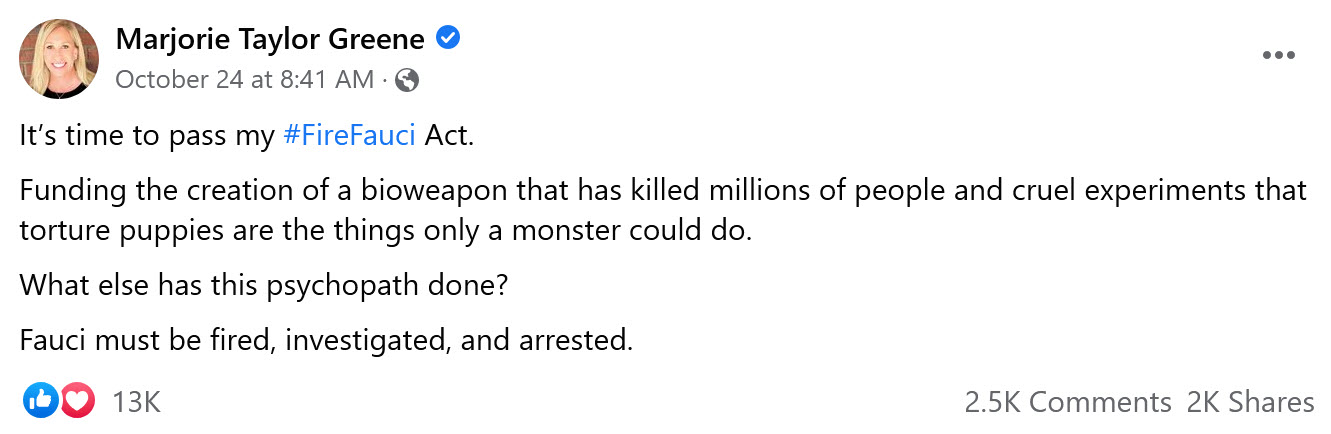
Task: View the 13K reactions list
Action: (x=137, y=402)
